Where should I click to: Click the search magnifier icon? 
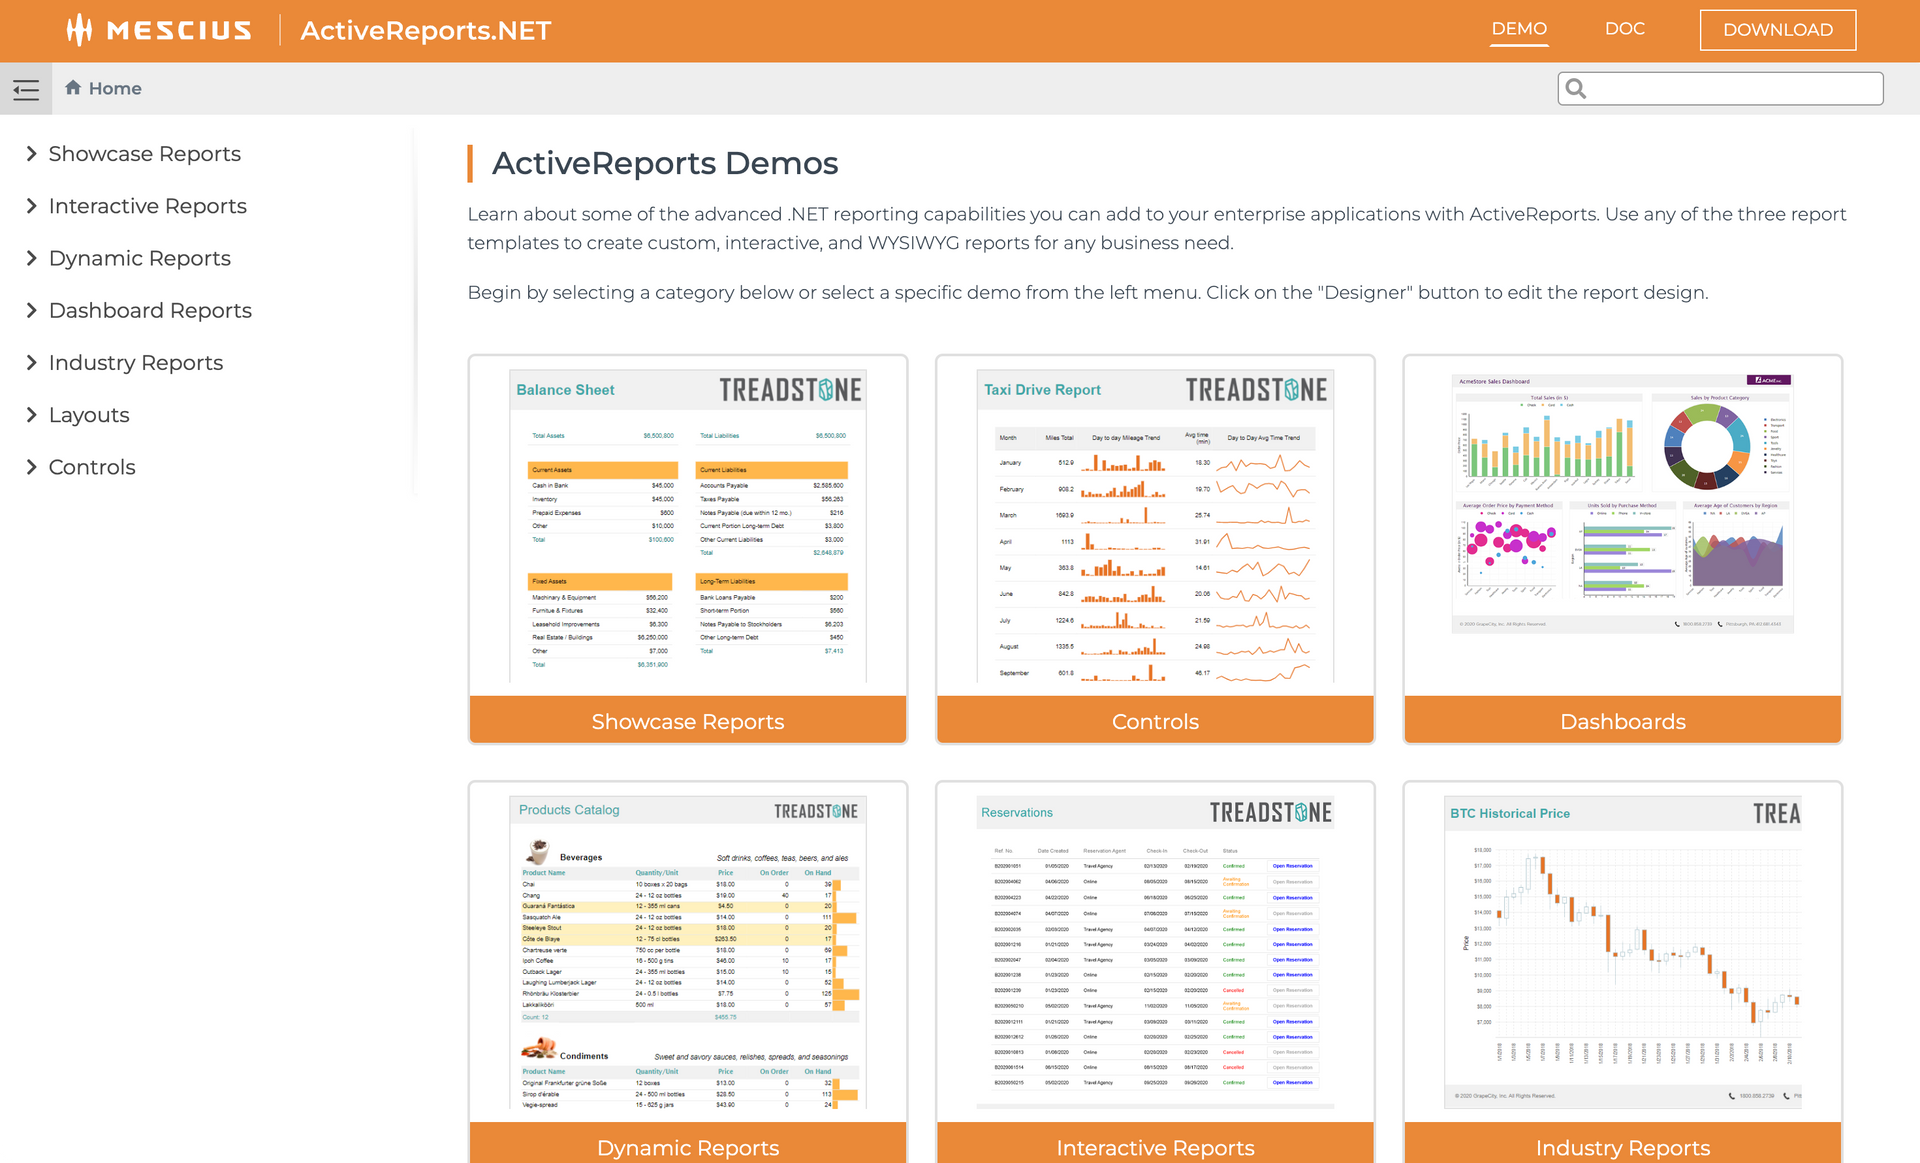coord(1576,89)
